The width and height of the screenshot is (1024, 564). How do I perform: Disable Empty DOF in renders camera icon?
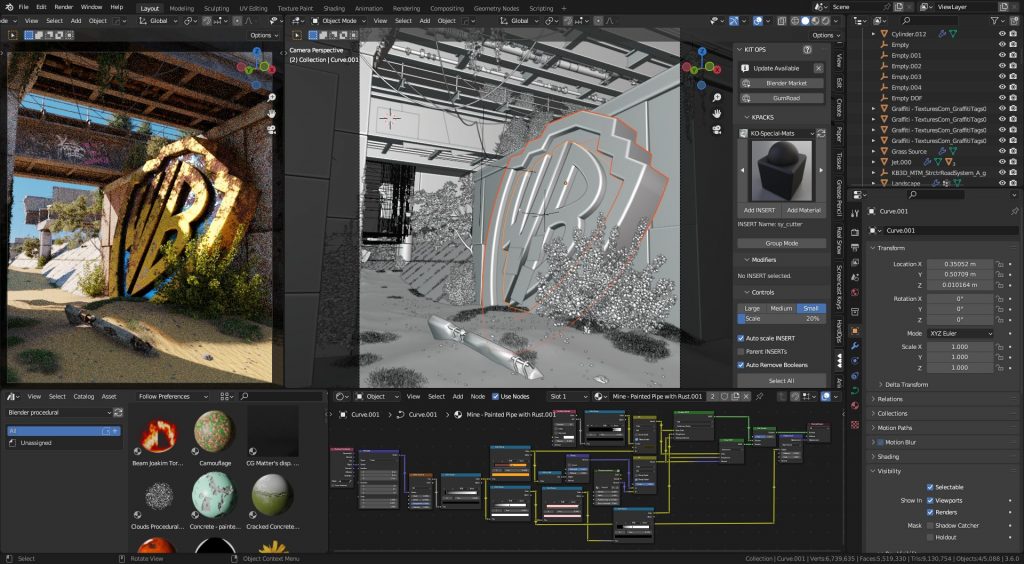[1013, 98]
